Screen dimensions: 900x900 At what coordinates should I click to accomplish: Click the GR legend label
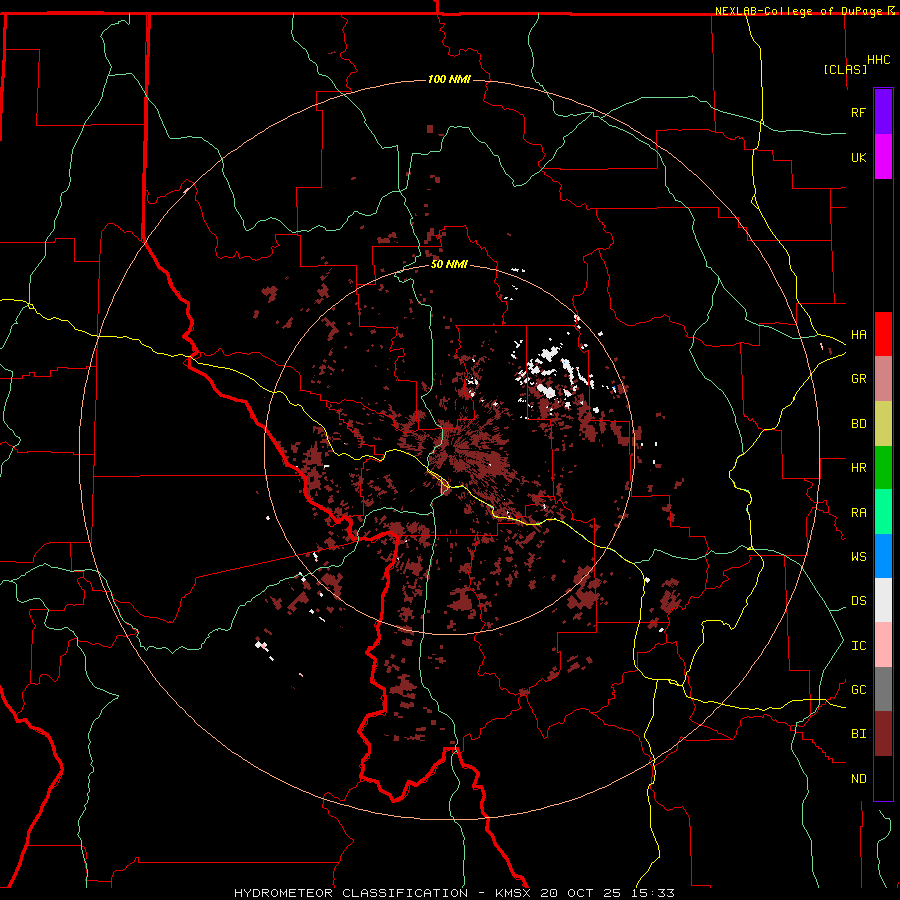858,378
